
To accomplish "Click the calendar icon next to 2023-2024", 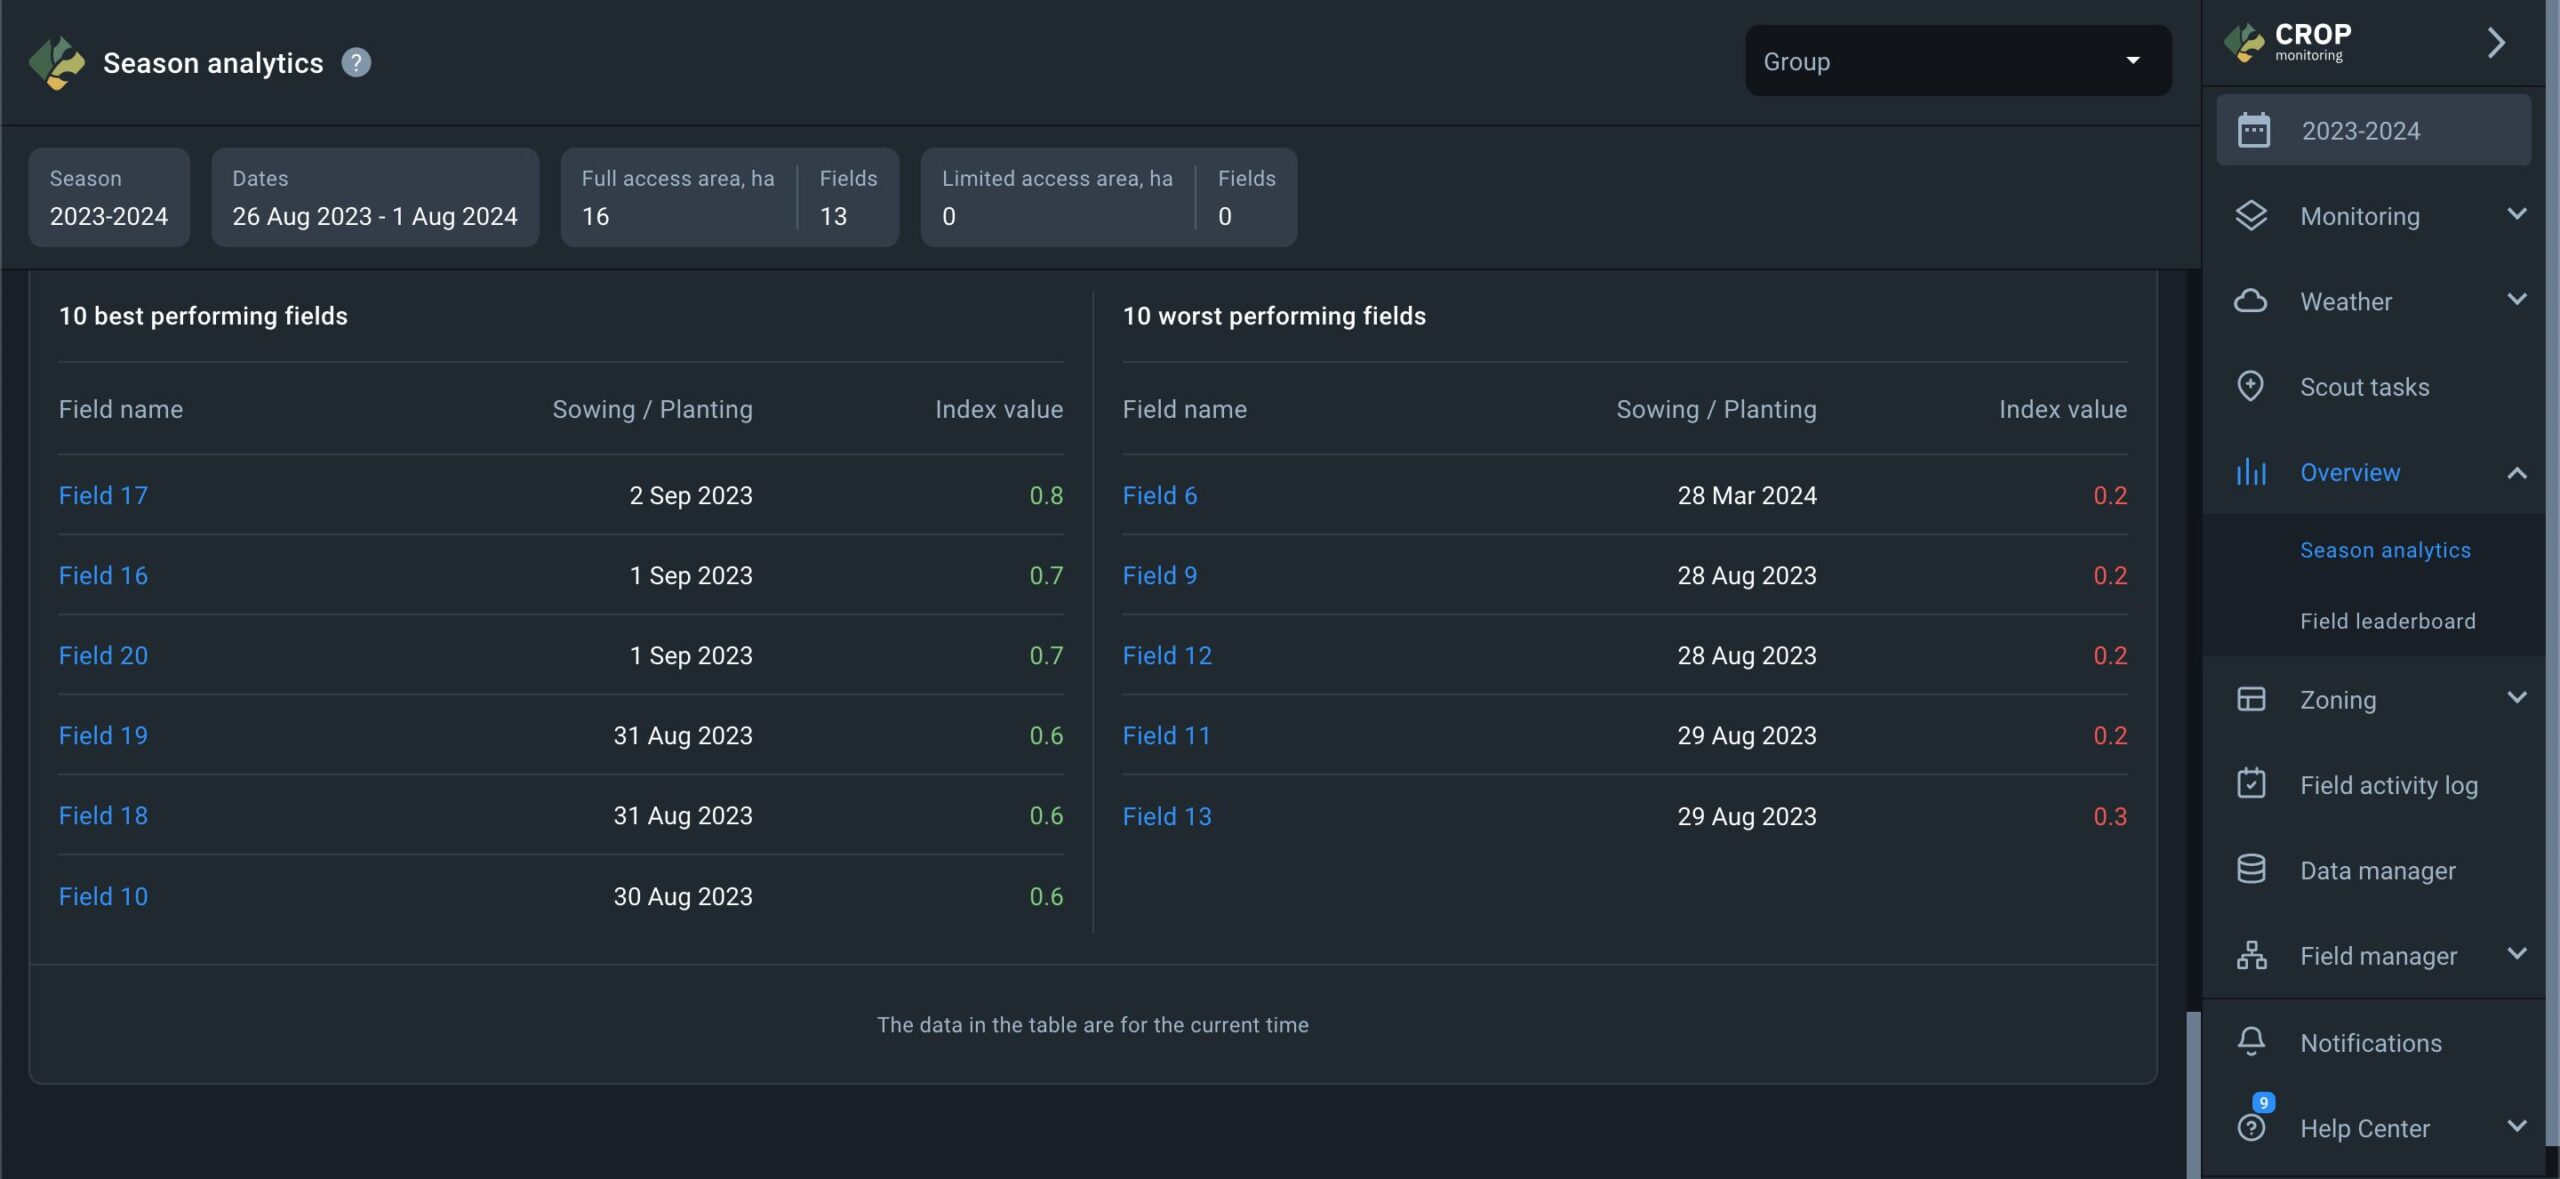I will (x=2253, y=131).
